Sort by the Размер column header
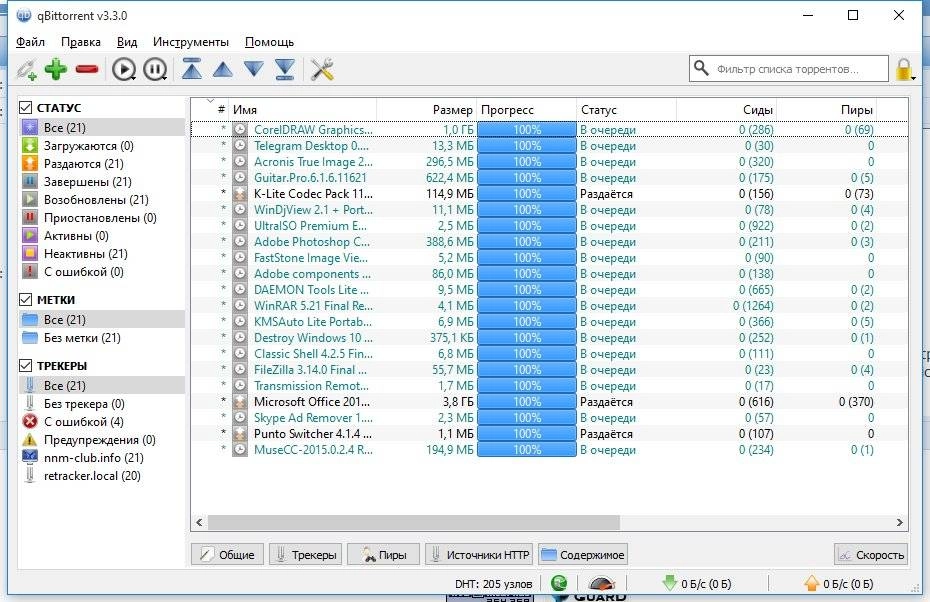Image resolution: width=930 pixels, height=602 pixels. point(426,110)
